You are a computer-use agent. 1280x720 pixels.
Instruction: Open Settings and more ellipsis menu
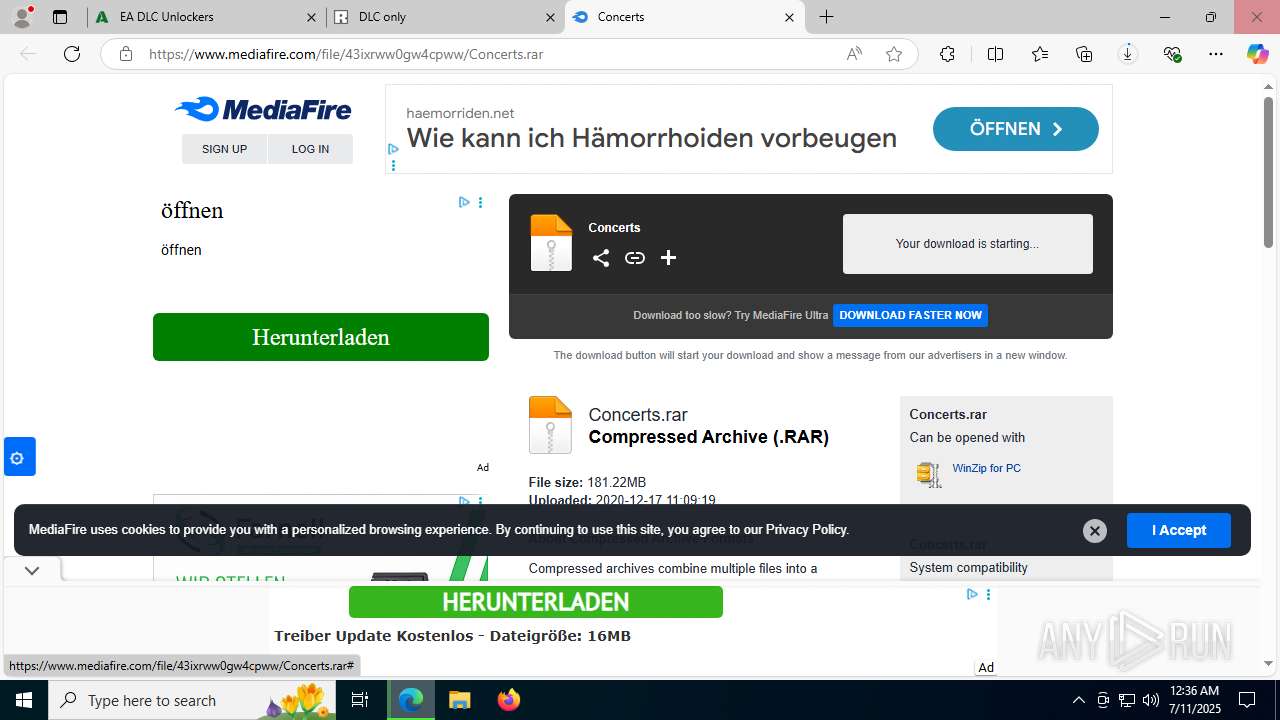[x=1216, y=54]
